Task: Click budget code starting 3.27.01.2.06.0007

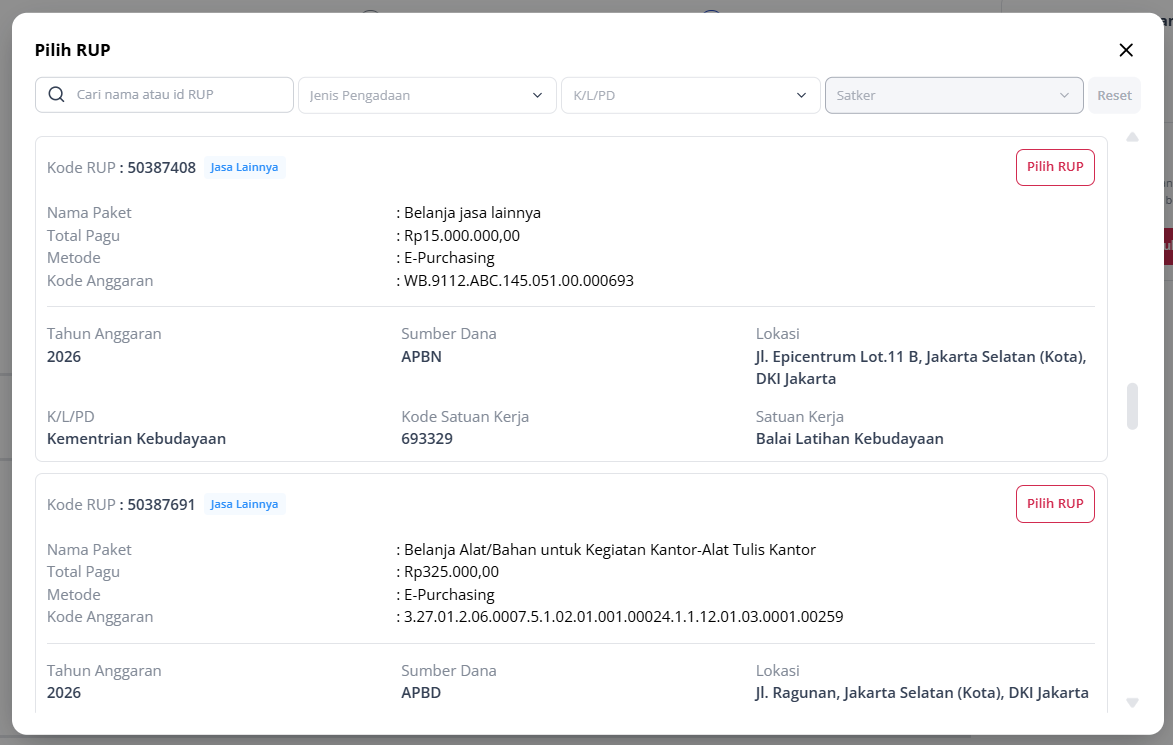Action: point(623,617)
